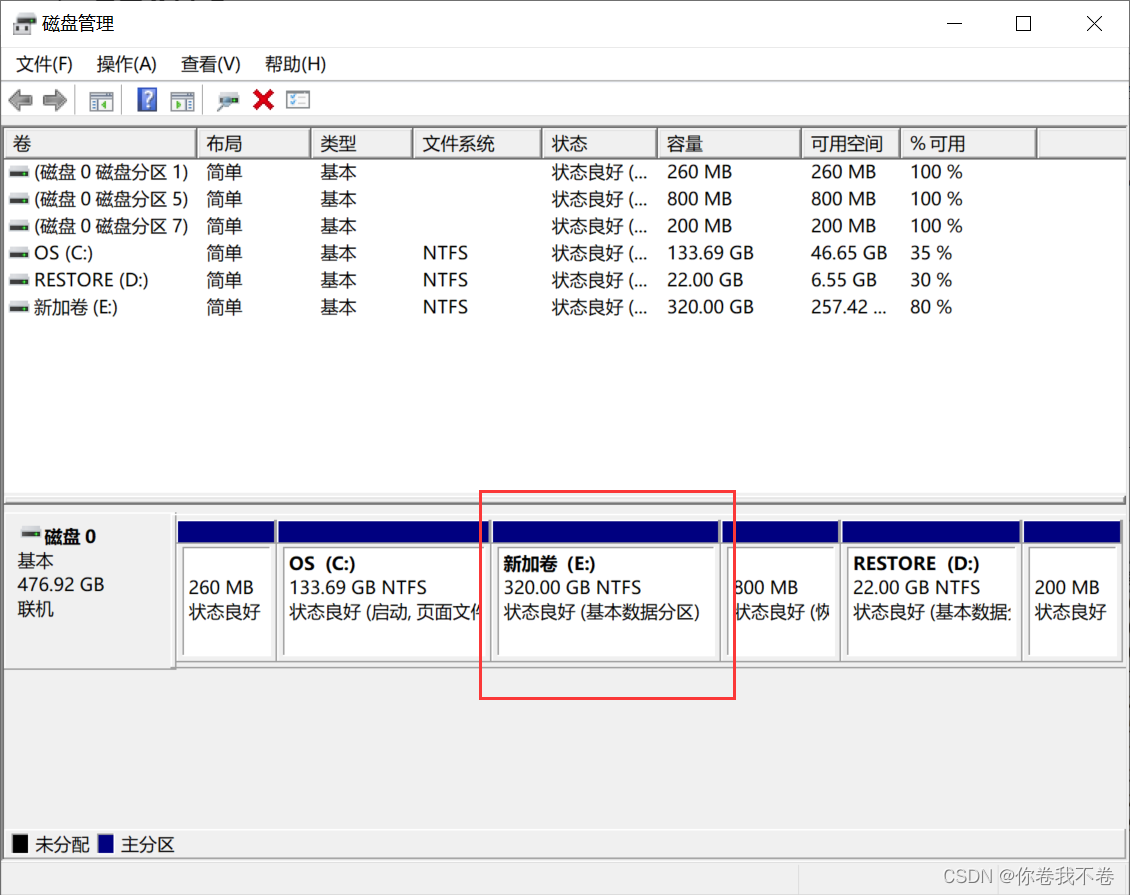This screenshot has width=1130, height=895.
Task: Select the OS (C:) partition block
Action: (383, 591)
